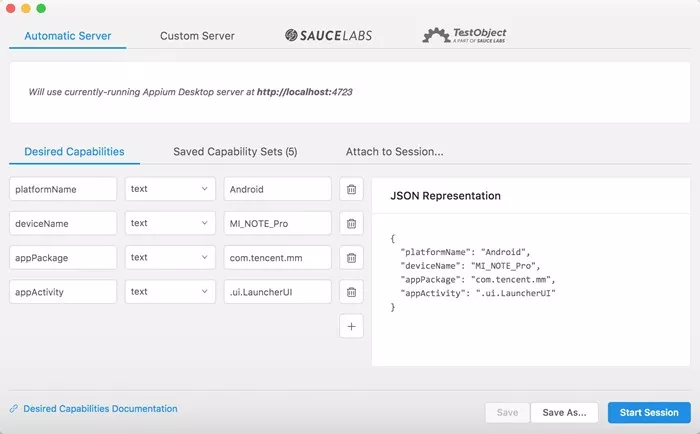Remove the appPackage capability with trash icon
Screen dimensions: 700x434
coord(351,258)
